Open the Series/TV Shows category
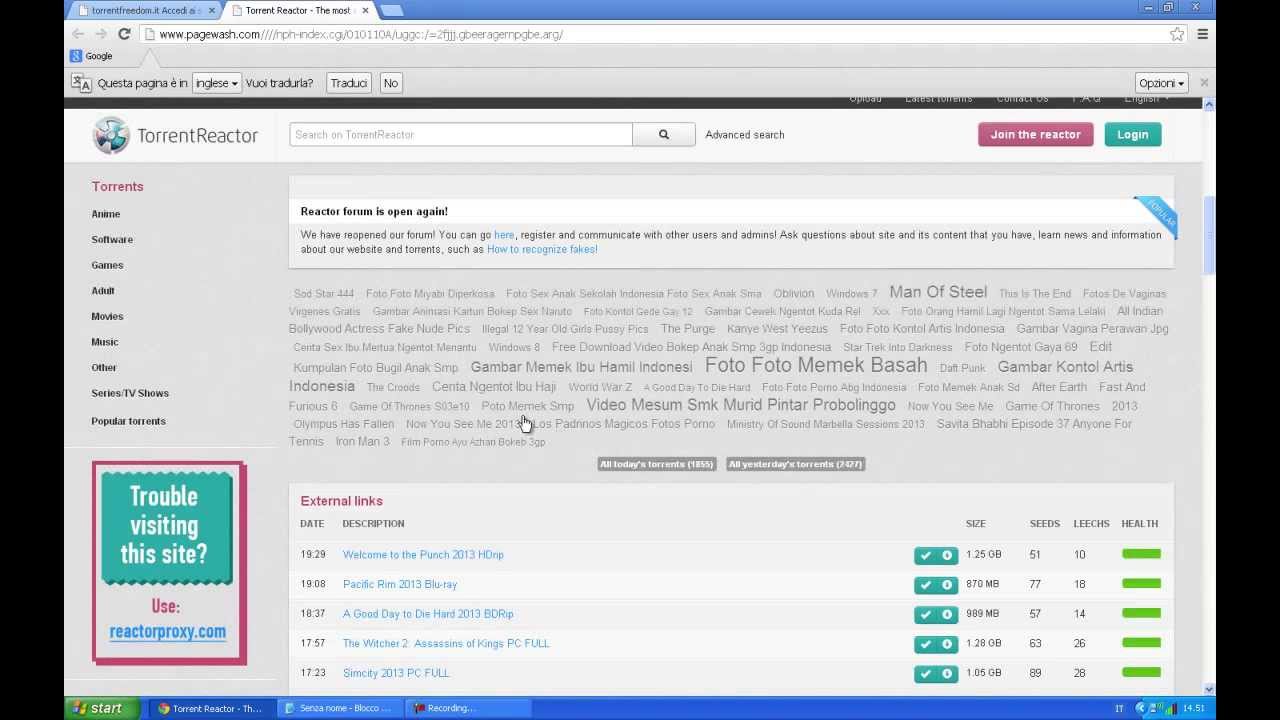Screen dimensions: 1280x720 (130, 393)
